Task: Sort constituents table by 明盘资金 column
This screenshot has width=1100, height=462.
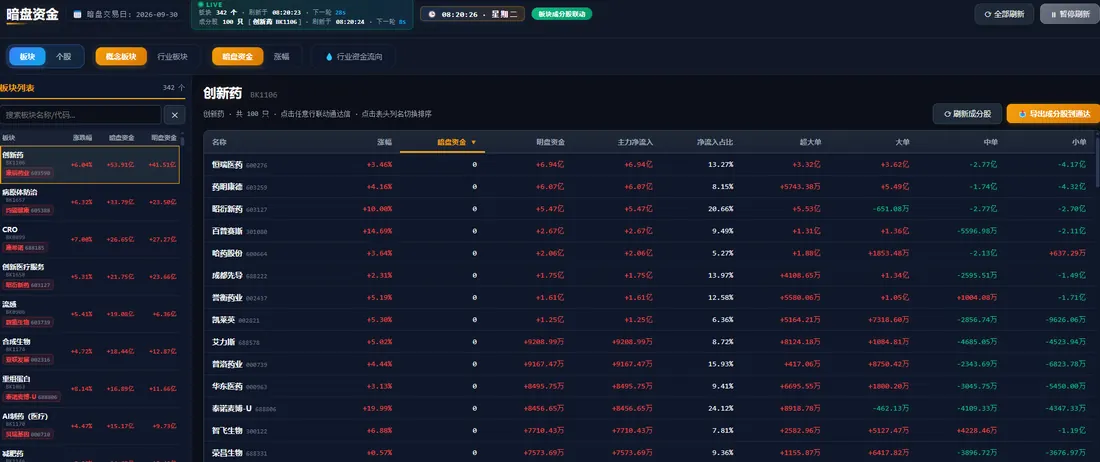Action: click(550, 142)
